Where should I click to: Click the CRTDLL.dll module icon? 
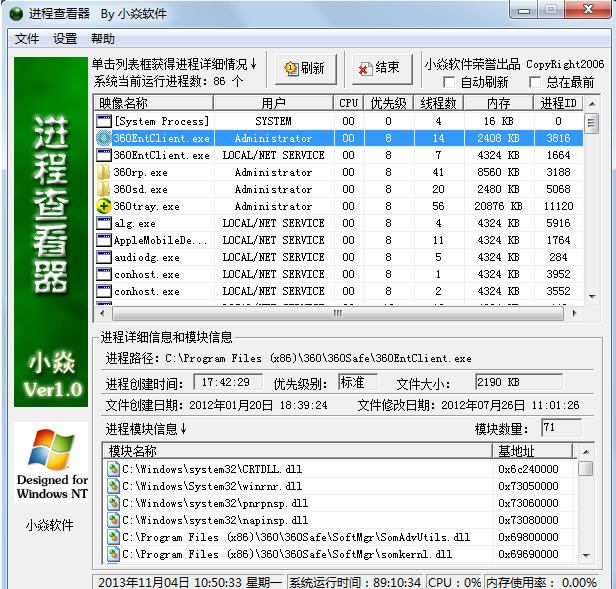(x=114, y=469)
